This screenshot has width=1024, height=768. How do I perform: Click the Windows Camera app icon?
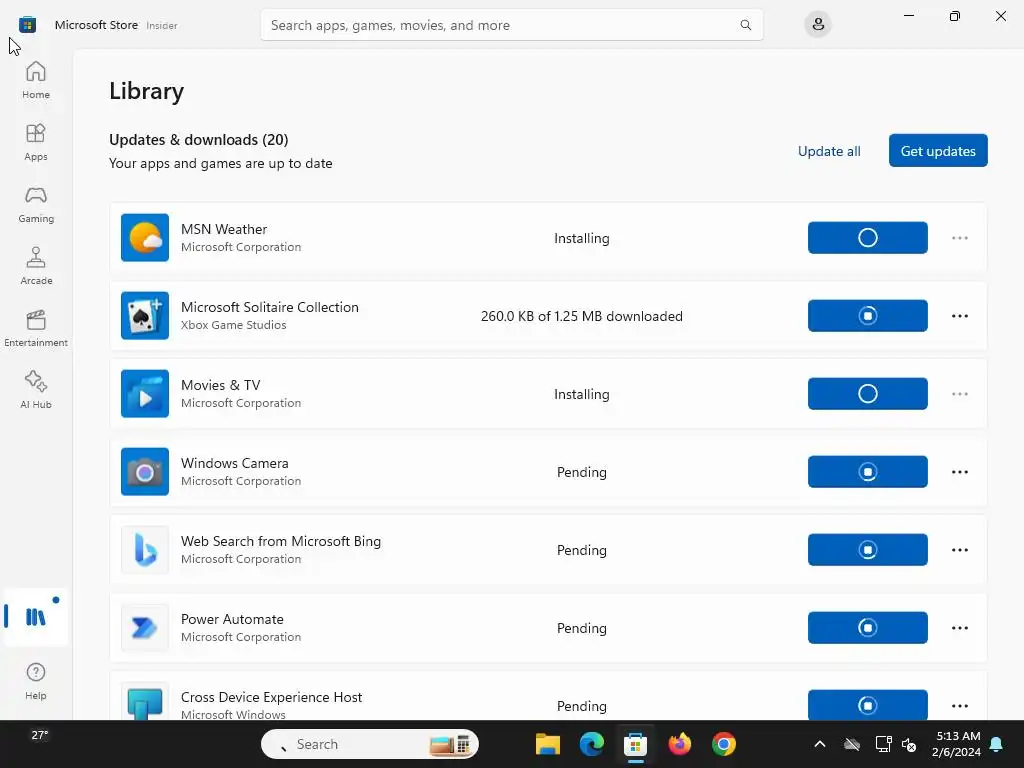145,472
